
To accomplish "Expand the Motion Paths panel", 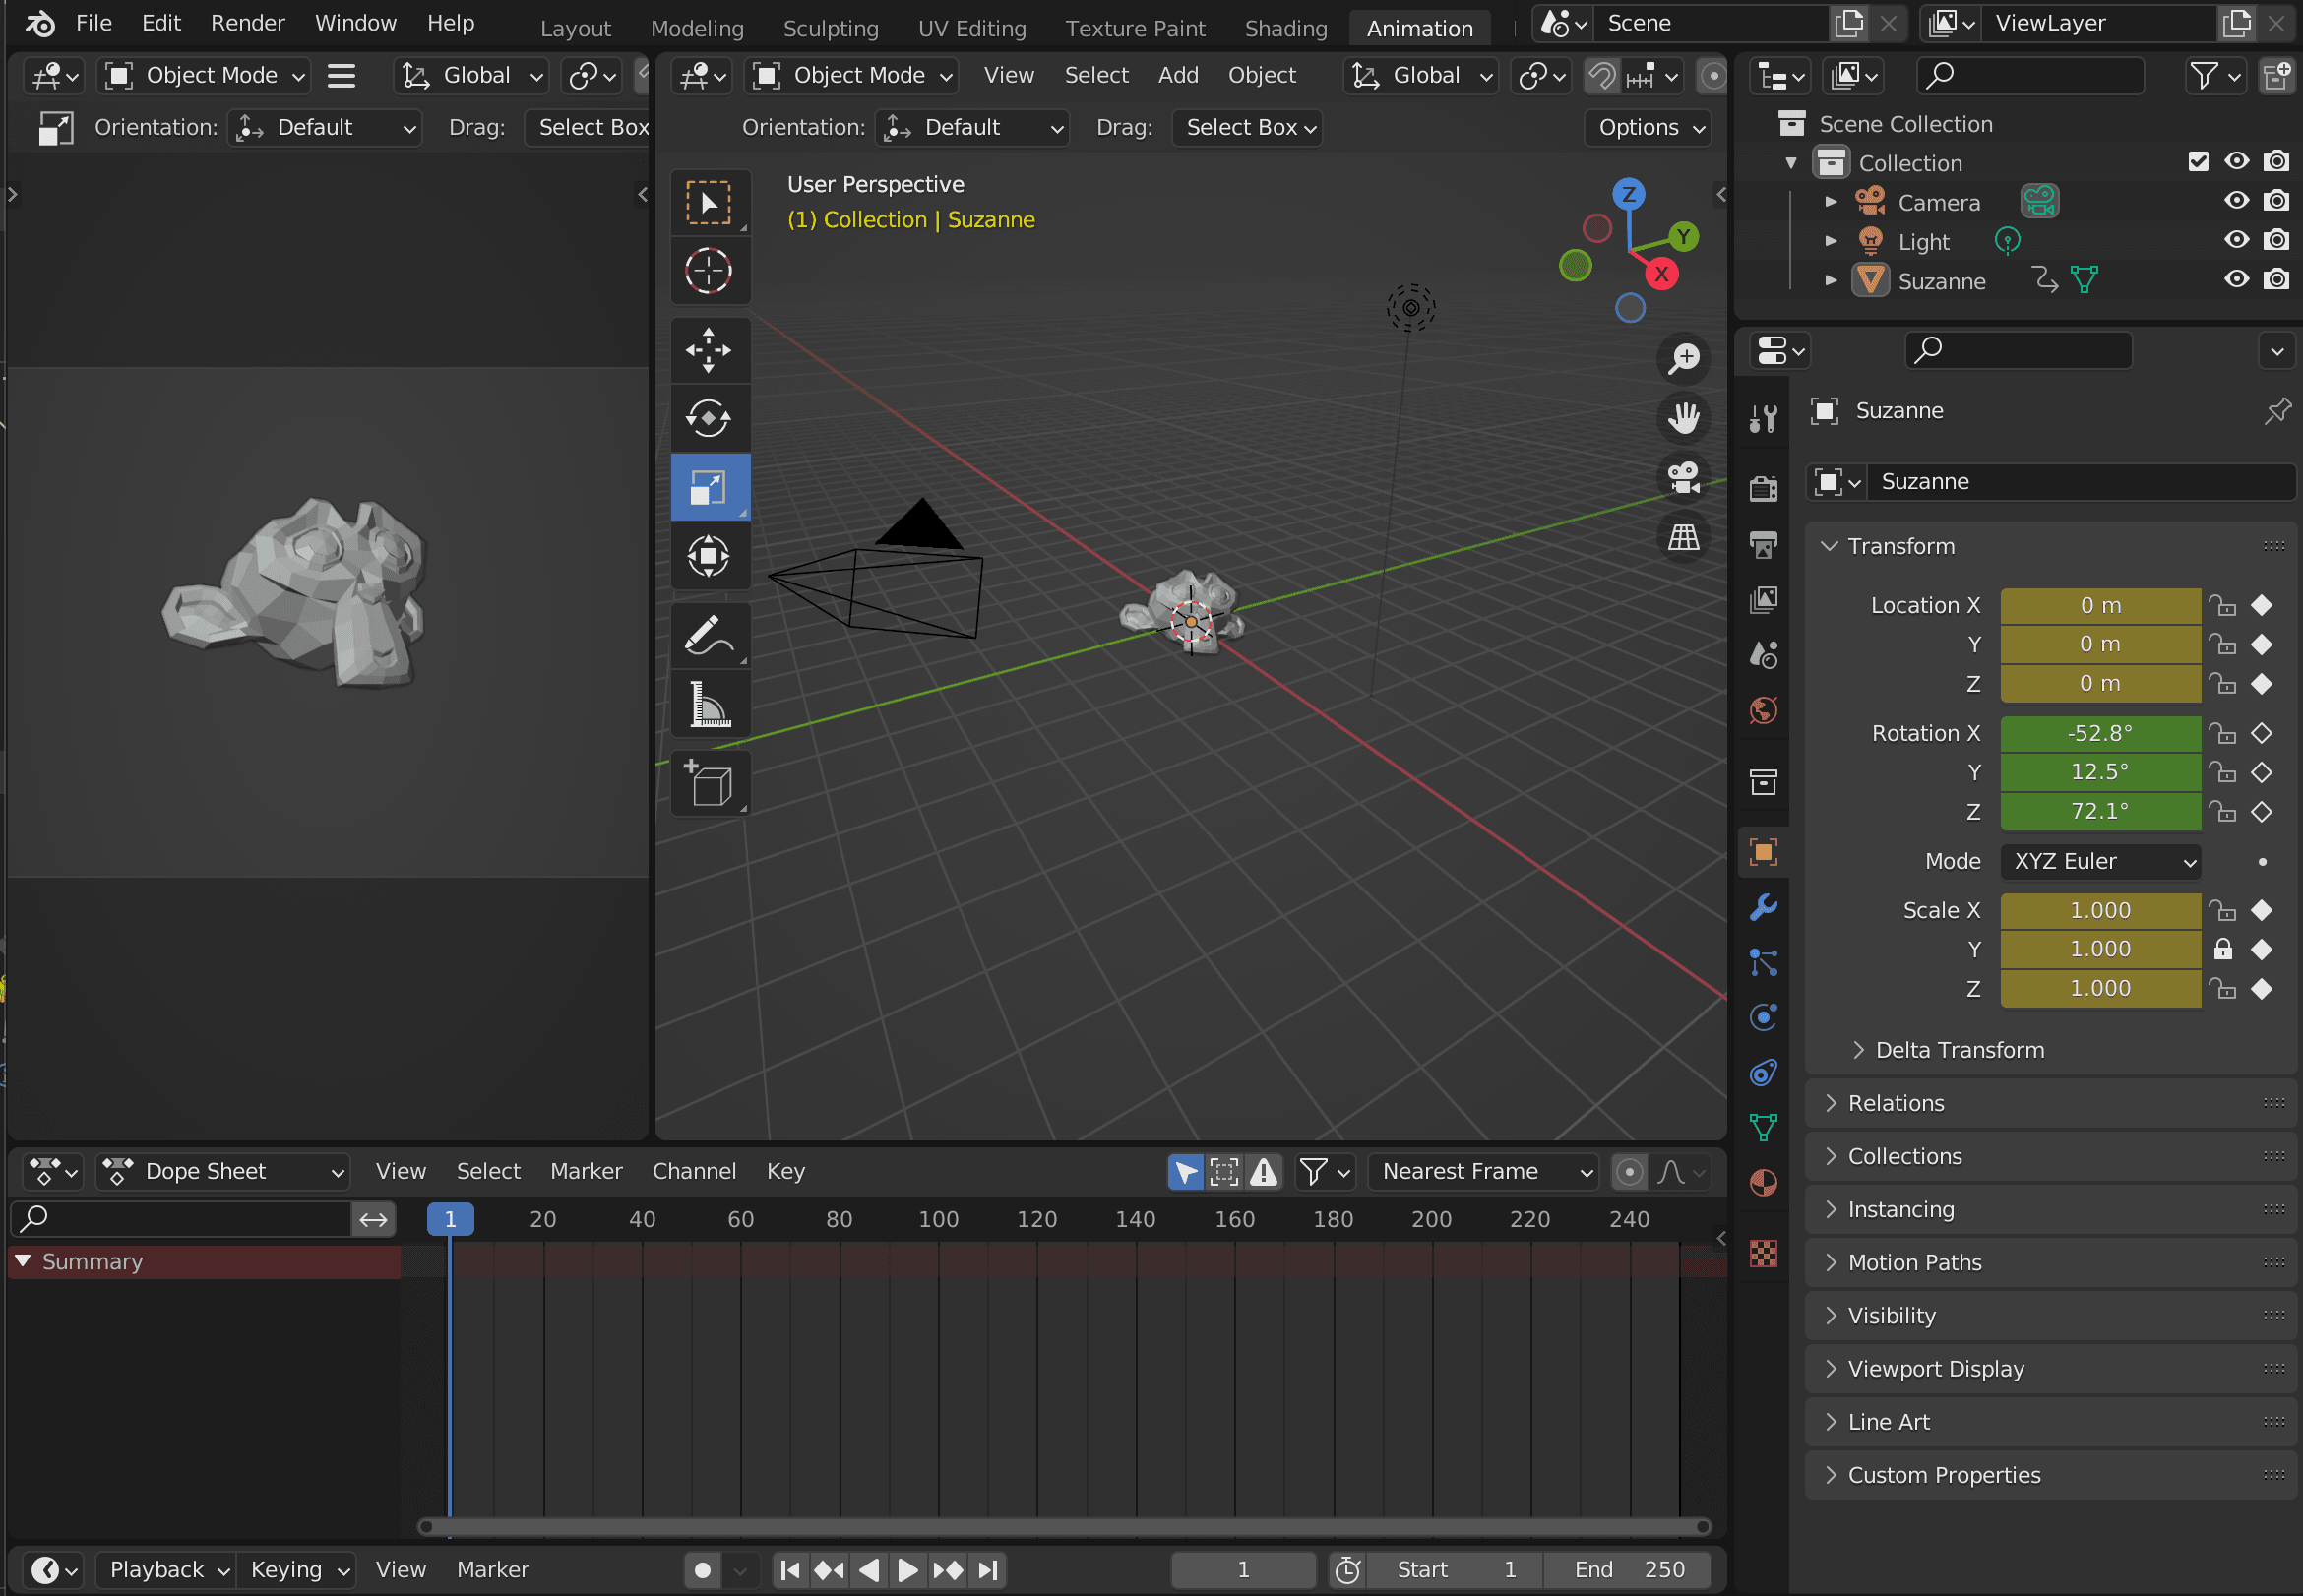I will click(x=2050, y=1264).
